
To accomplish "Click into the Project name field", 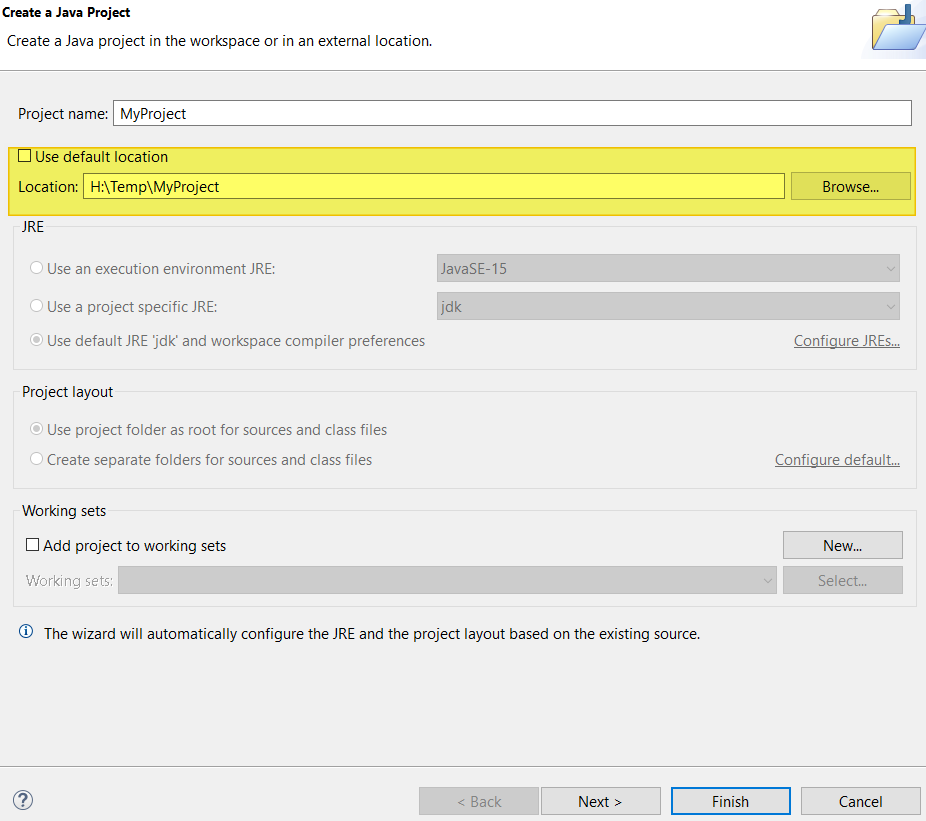I will tap(512, 113).
